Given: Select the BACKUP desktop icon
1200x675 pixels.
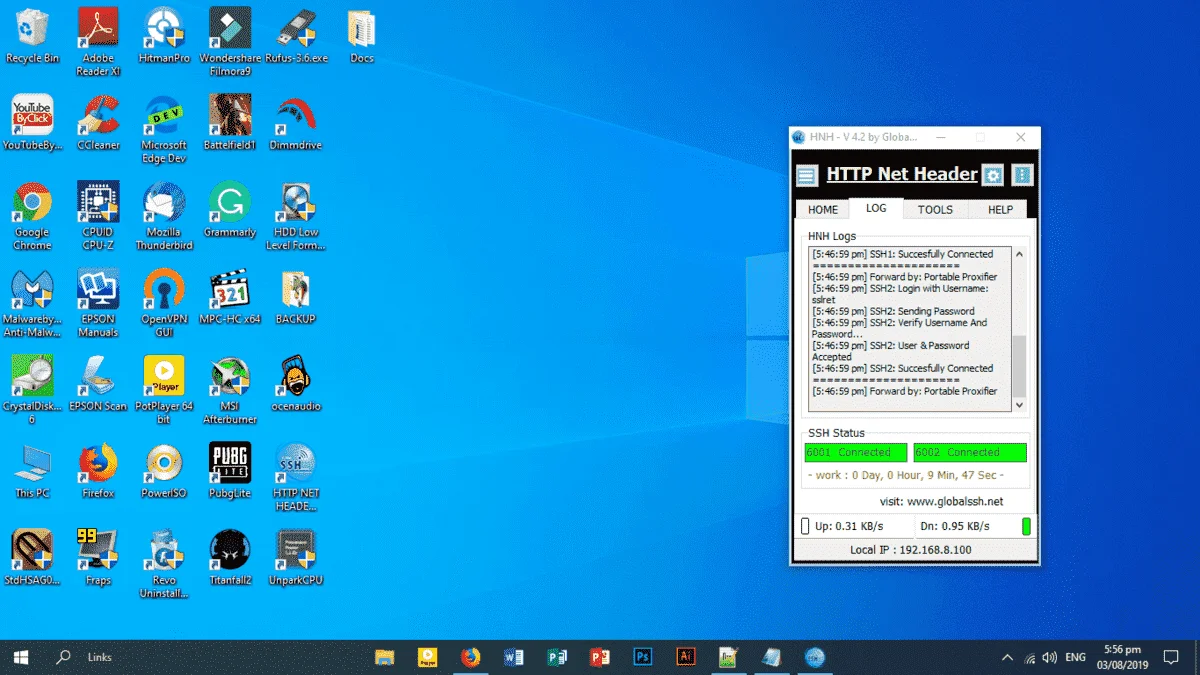Looking at the screenshot, I should [296, 297].
